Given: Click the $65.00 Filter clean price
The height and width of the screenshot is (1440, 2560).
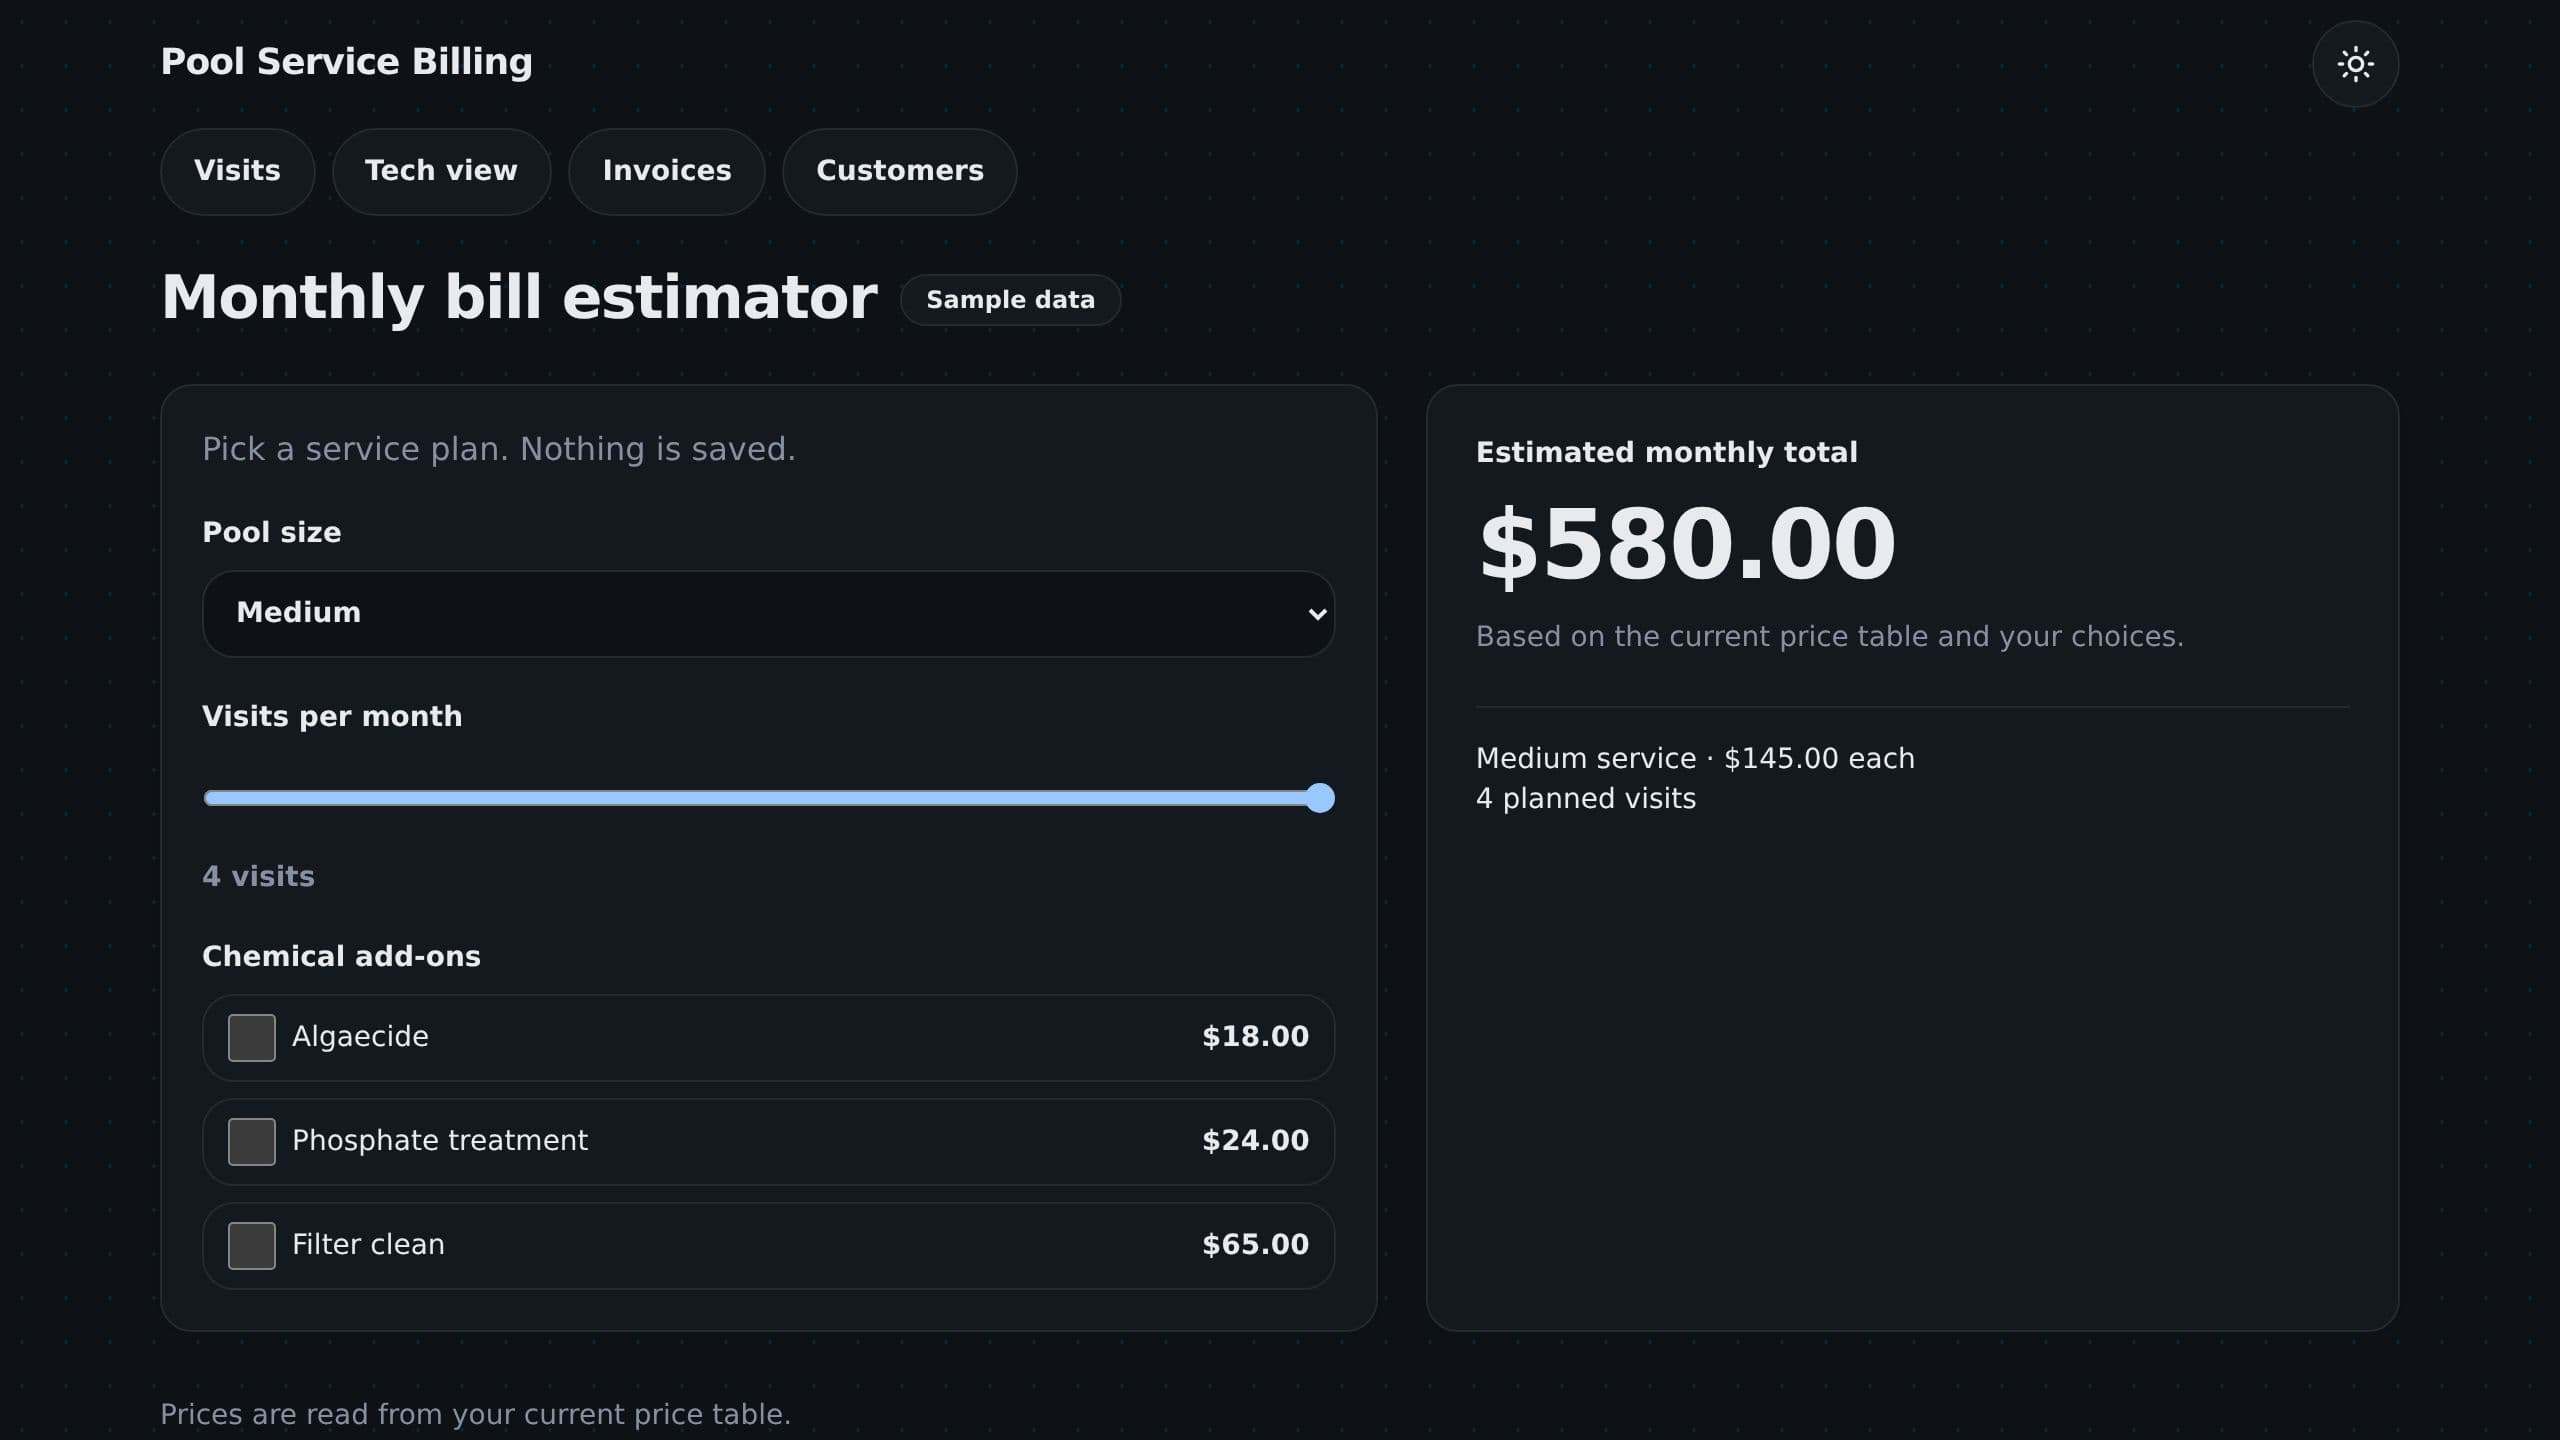Looking at the screenshot, I should 1255,1245.
